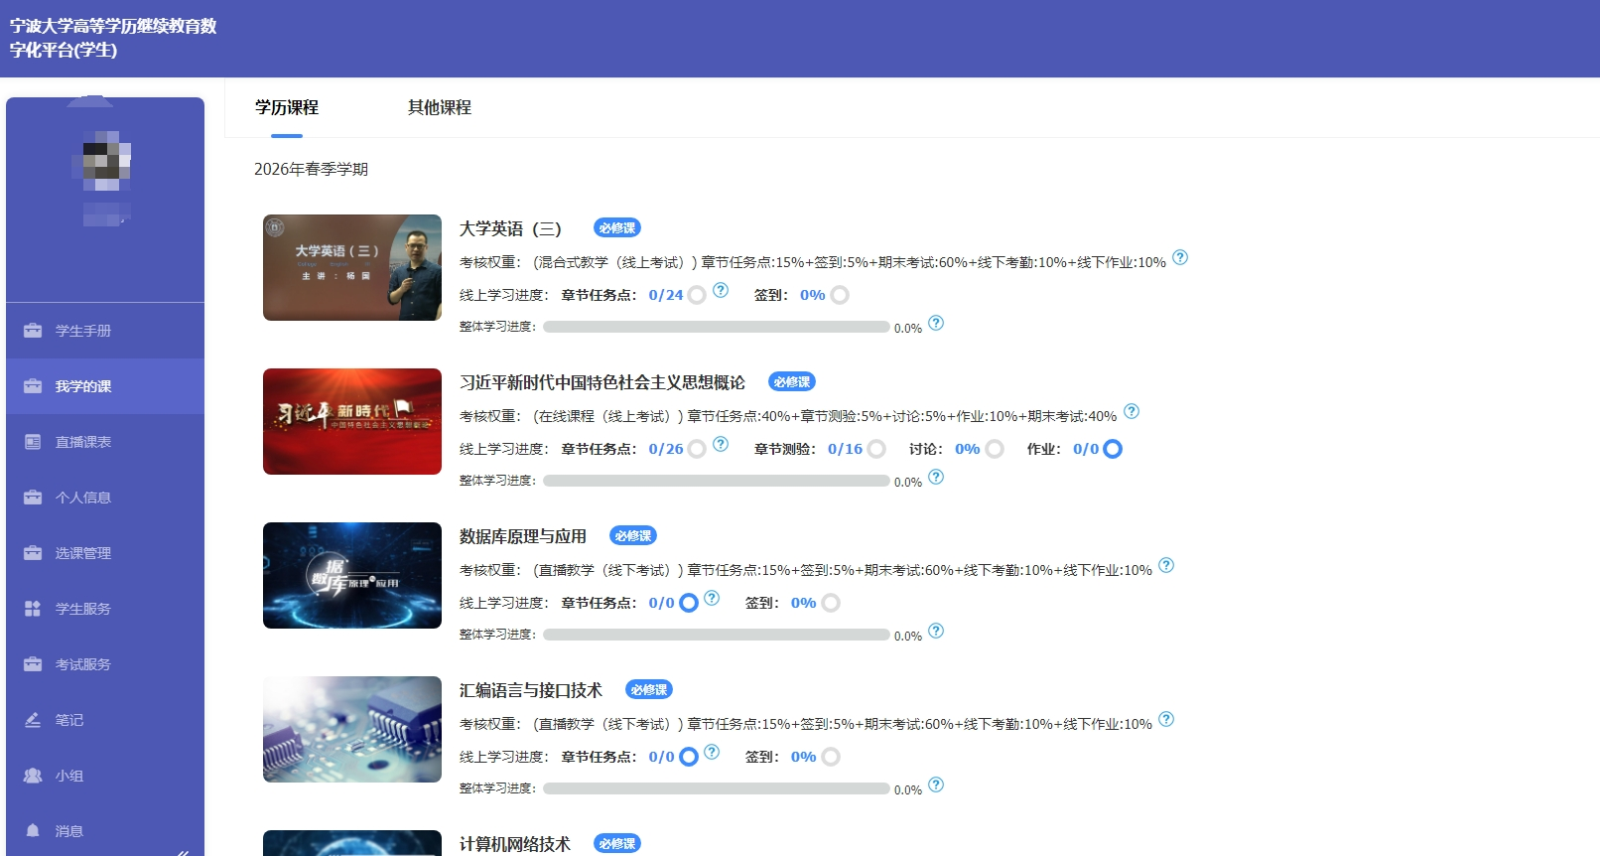Click the help icon after 大学英语 整体学习进度 bar
This screenshot has height=856, width=1600.
[x=936, y=323]
